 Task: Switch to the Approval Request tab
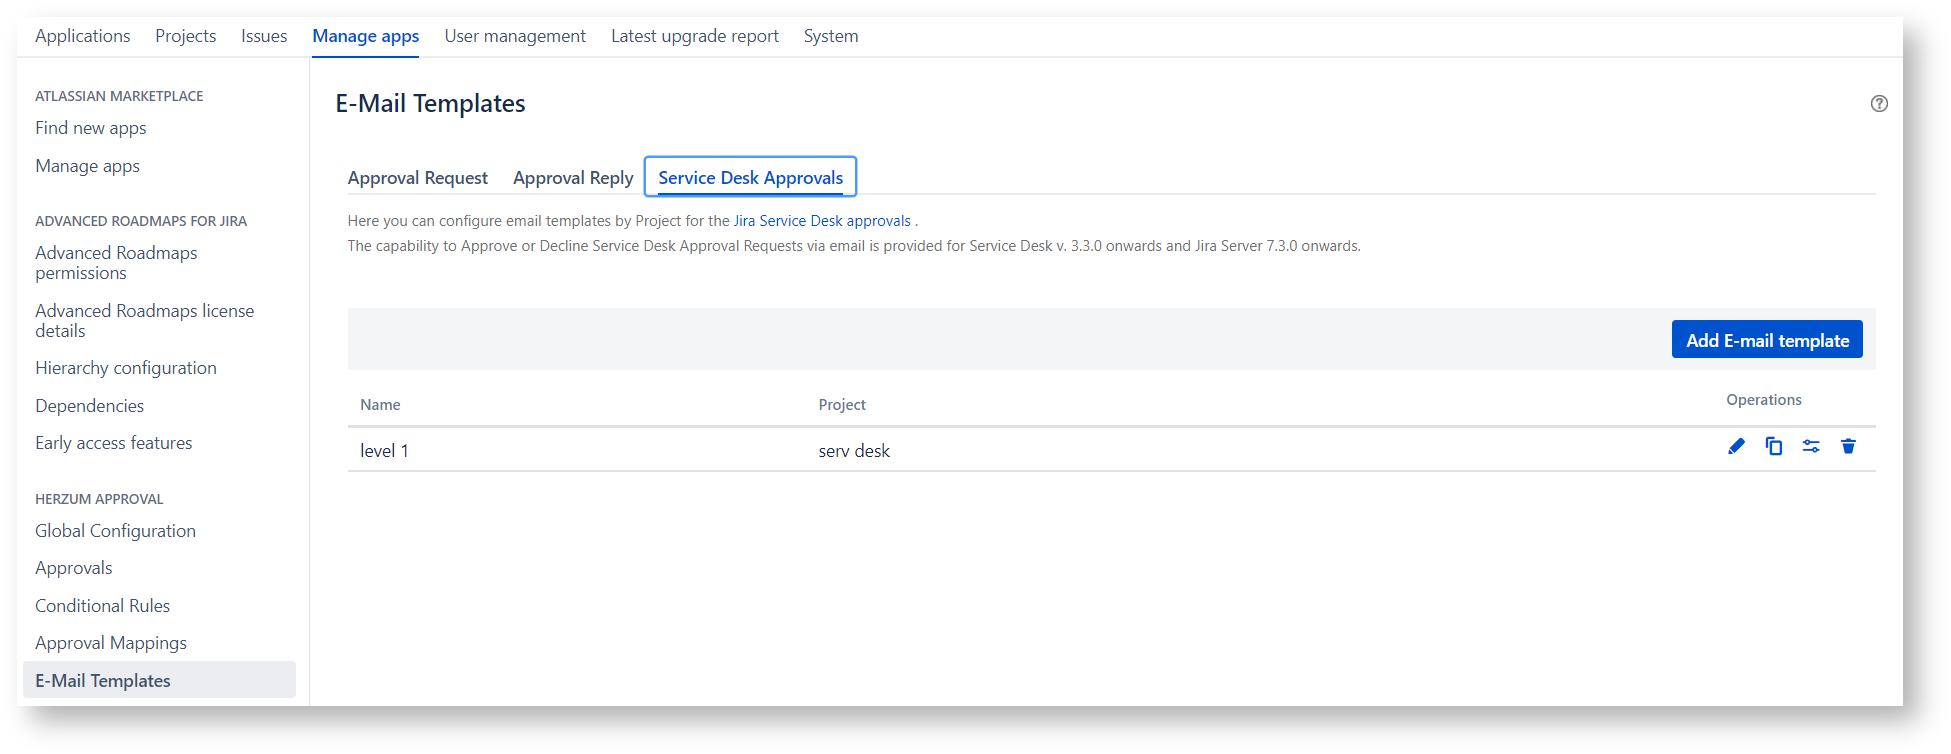[417, 178]
